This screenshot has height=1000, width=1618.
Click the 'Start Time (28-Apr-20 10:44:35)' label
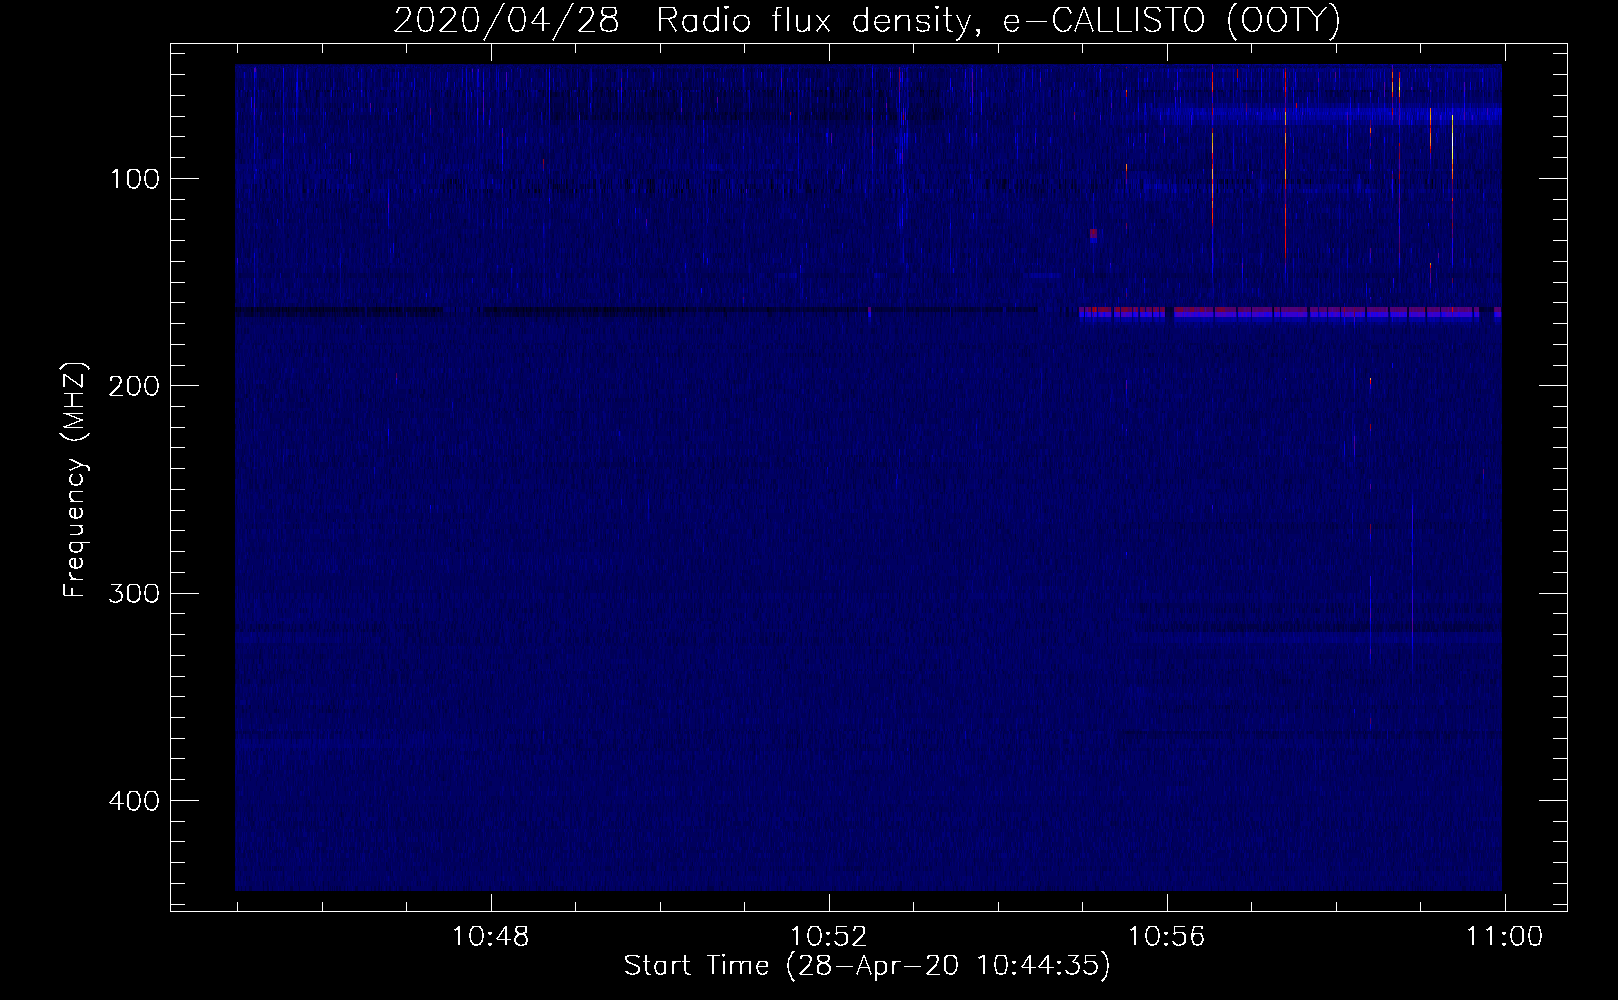click(x=867, y=966)
